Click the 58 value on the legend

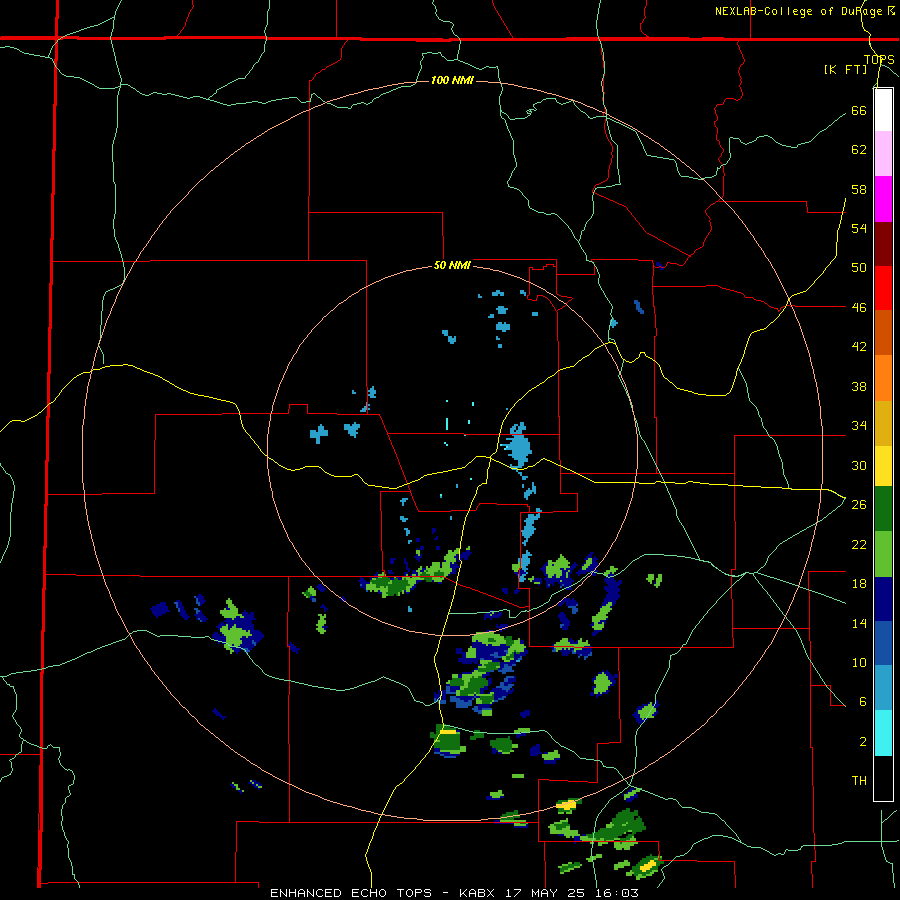pyautogui.click(x=859, y=189)
